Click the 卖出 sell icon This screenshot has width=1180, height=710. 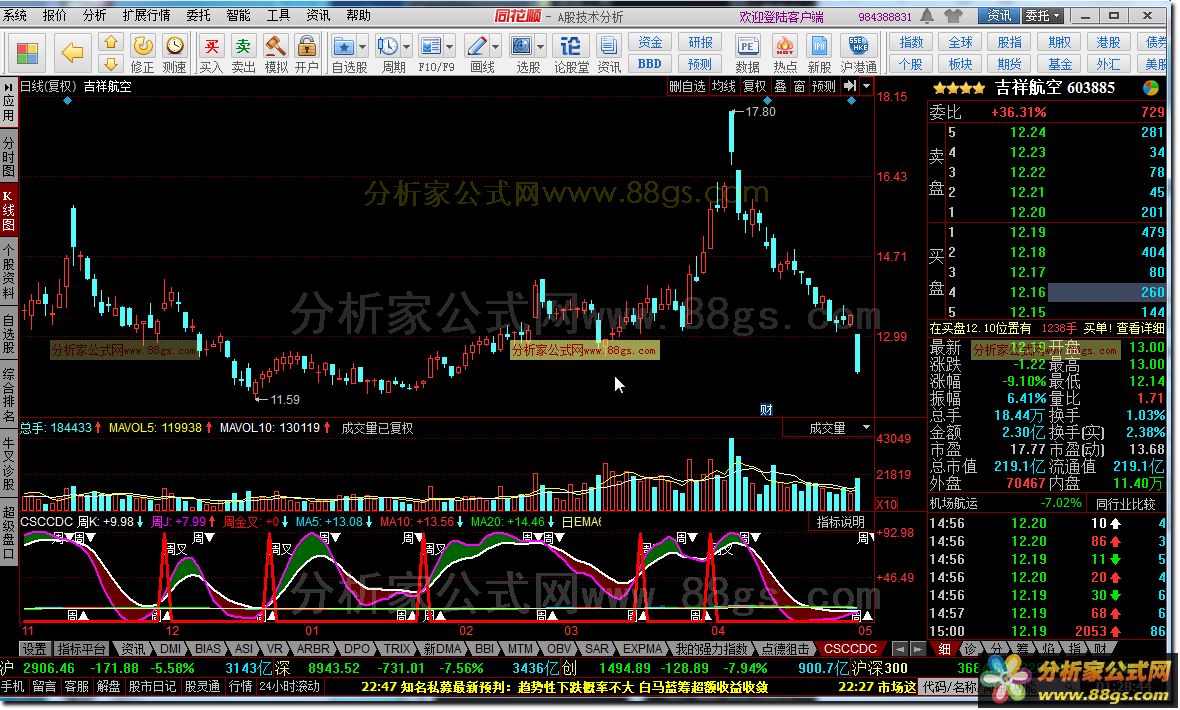243,47
